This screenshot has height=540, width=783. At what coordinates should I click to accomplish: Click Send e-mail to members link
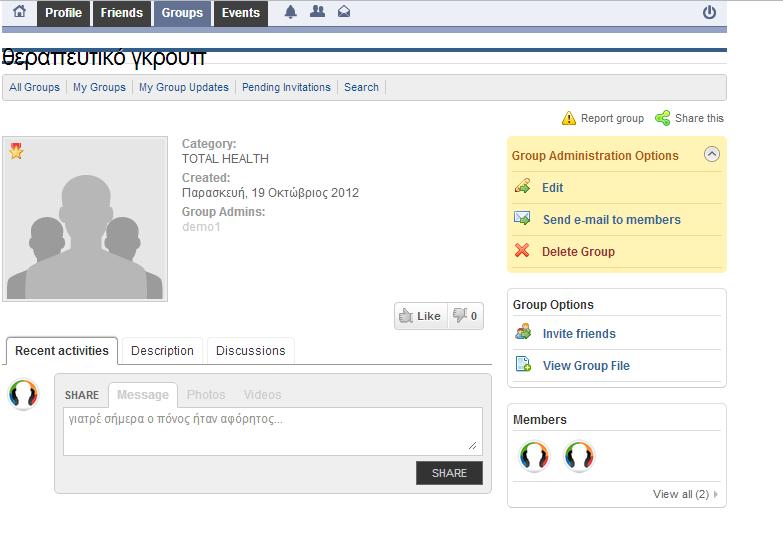[x=612, y=220]
